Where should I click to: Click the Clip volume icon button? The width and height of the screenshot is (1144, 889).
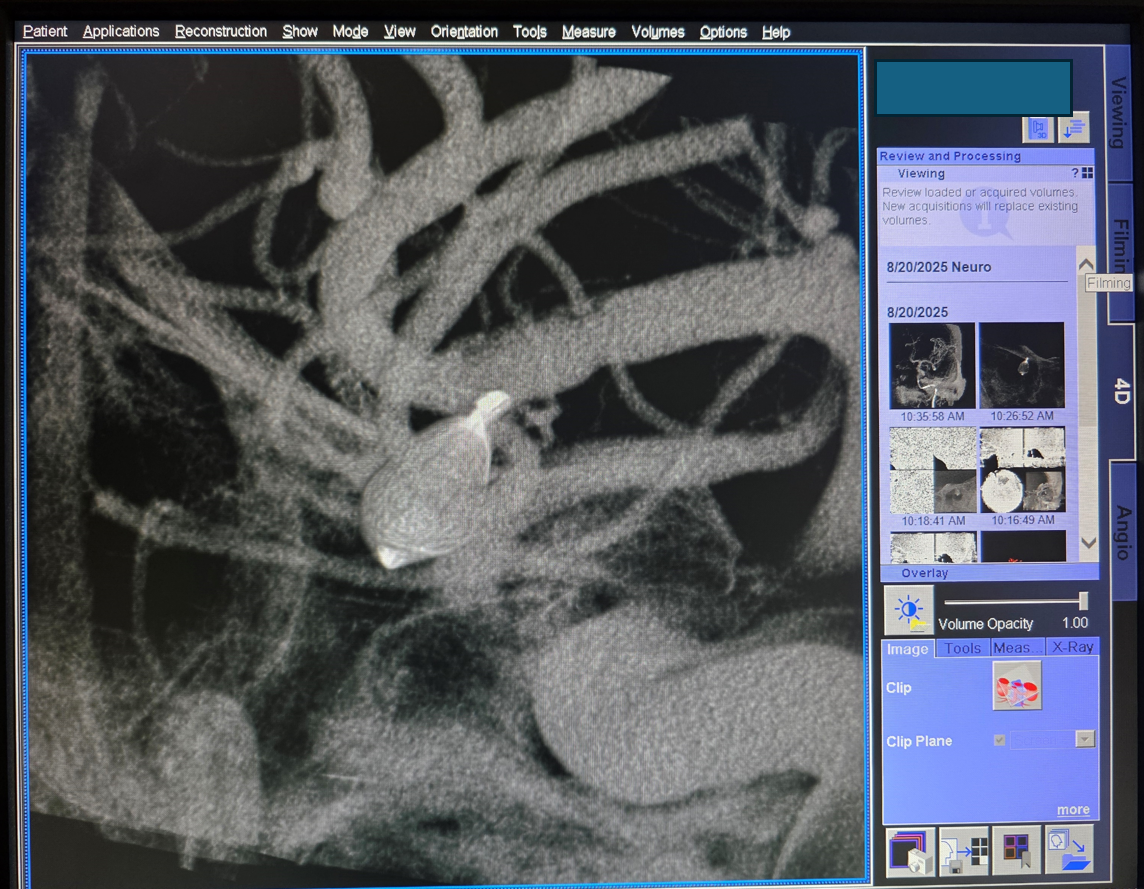1017,686
